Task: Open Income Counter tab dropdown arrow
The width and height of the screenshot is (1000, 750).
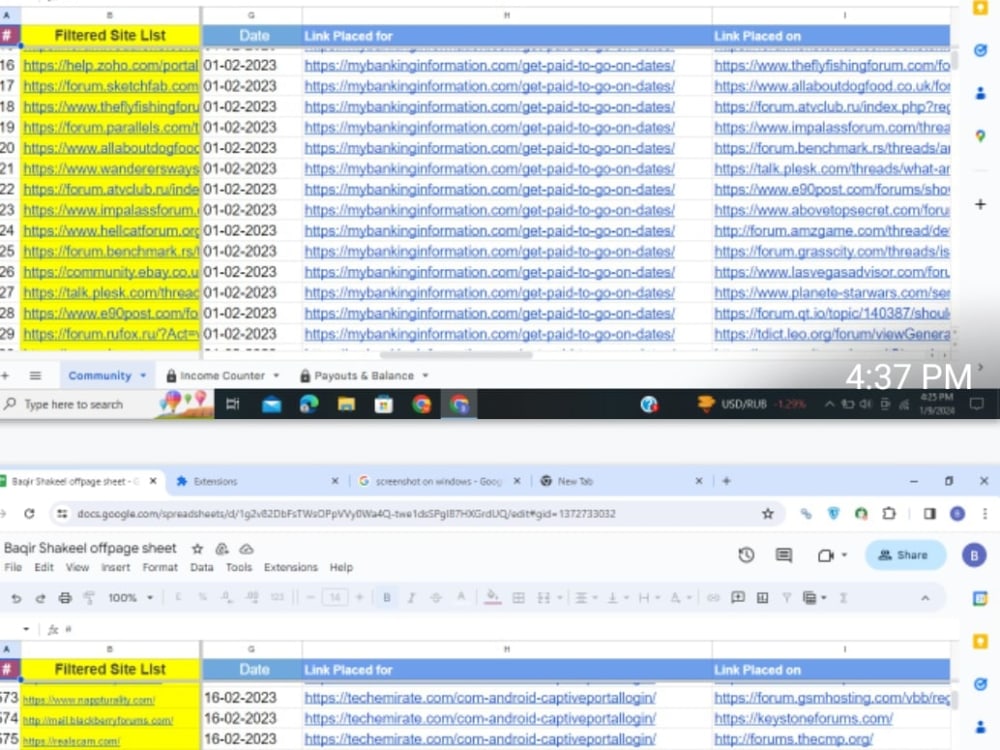Action: [x=276, y=376]
